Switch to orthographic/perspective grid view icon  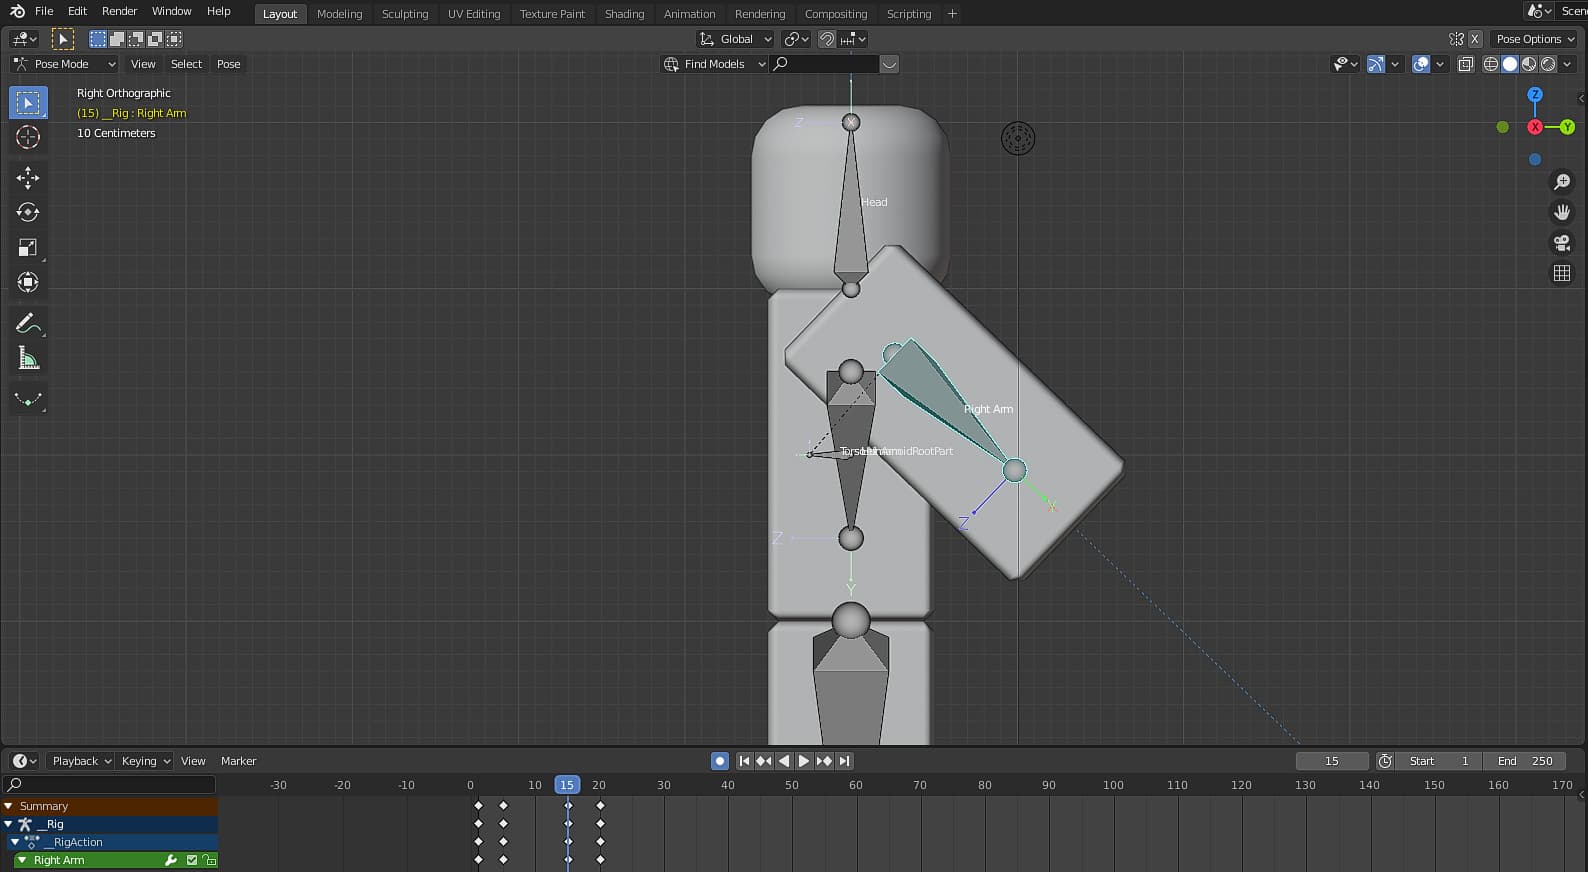click(x=1561, y=273)
